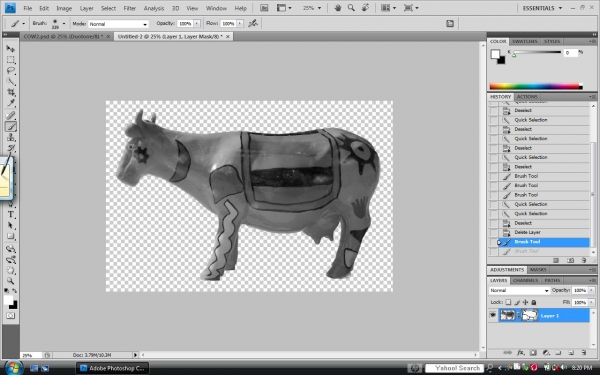Switch to the COW2.psd document tab
600x375 pixels.
(63, 36)
